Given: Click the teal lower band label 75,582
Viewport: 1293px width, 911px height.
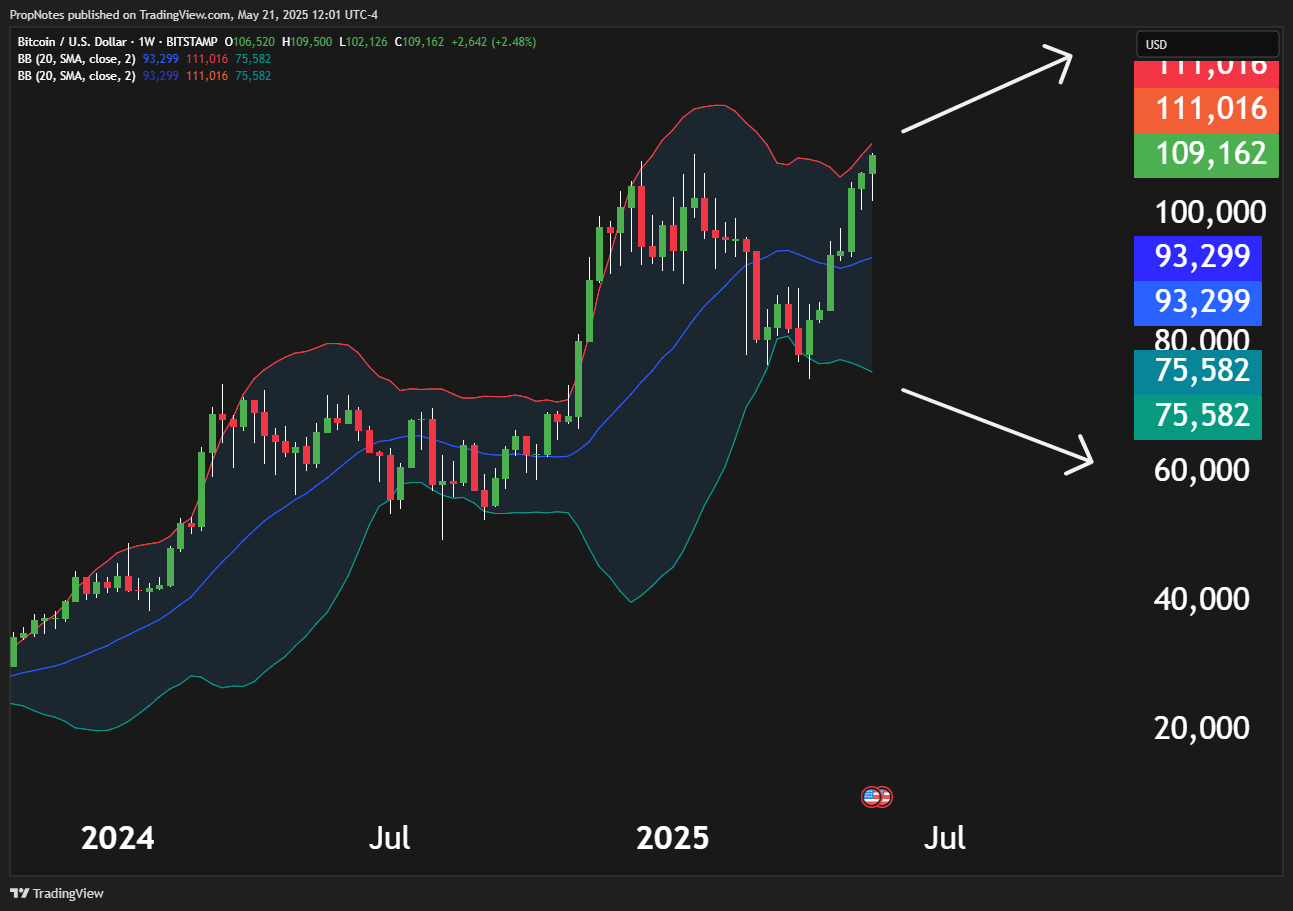Looking at the screenshot, I should (1197, 370).
